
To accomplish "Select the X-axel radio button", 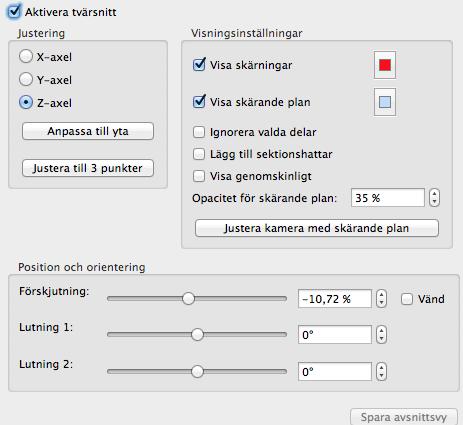I will pyautogui.click(x=26, y=56).
